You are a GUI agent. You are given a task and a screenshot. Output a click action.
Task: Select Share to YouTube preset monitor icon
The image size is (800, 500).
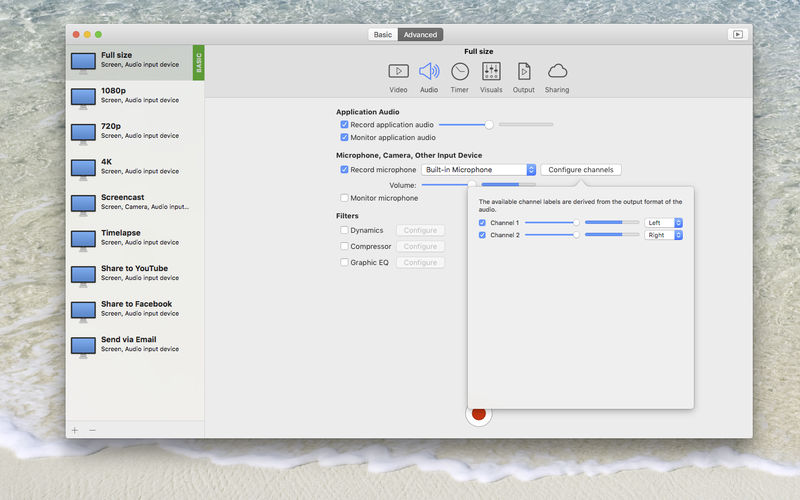pos(83,276)
